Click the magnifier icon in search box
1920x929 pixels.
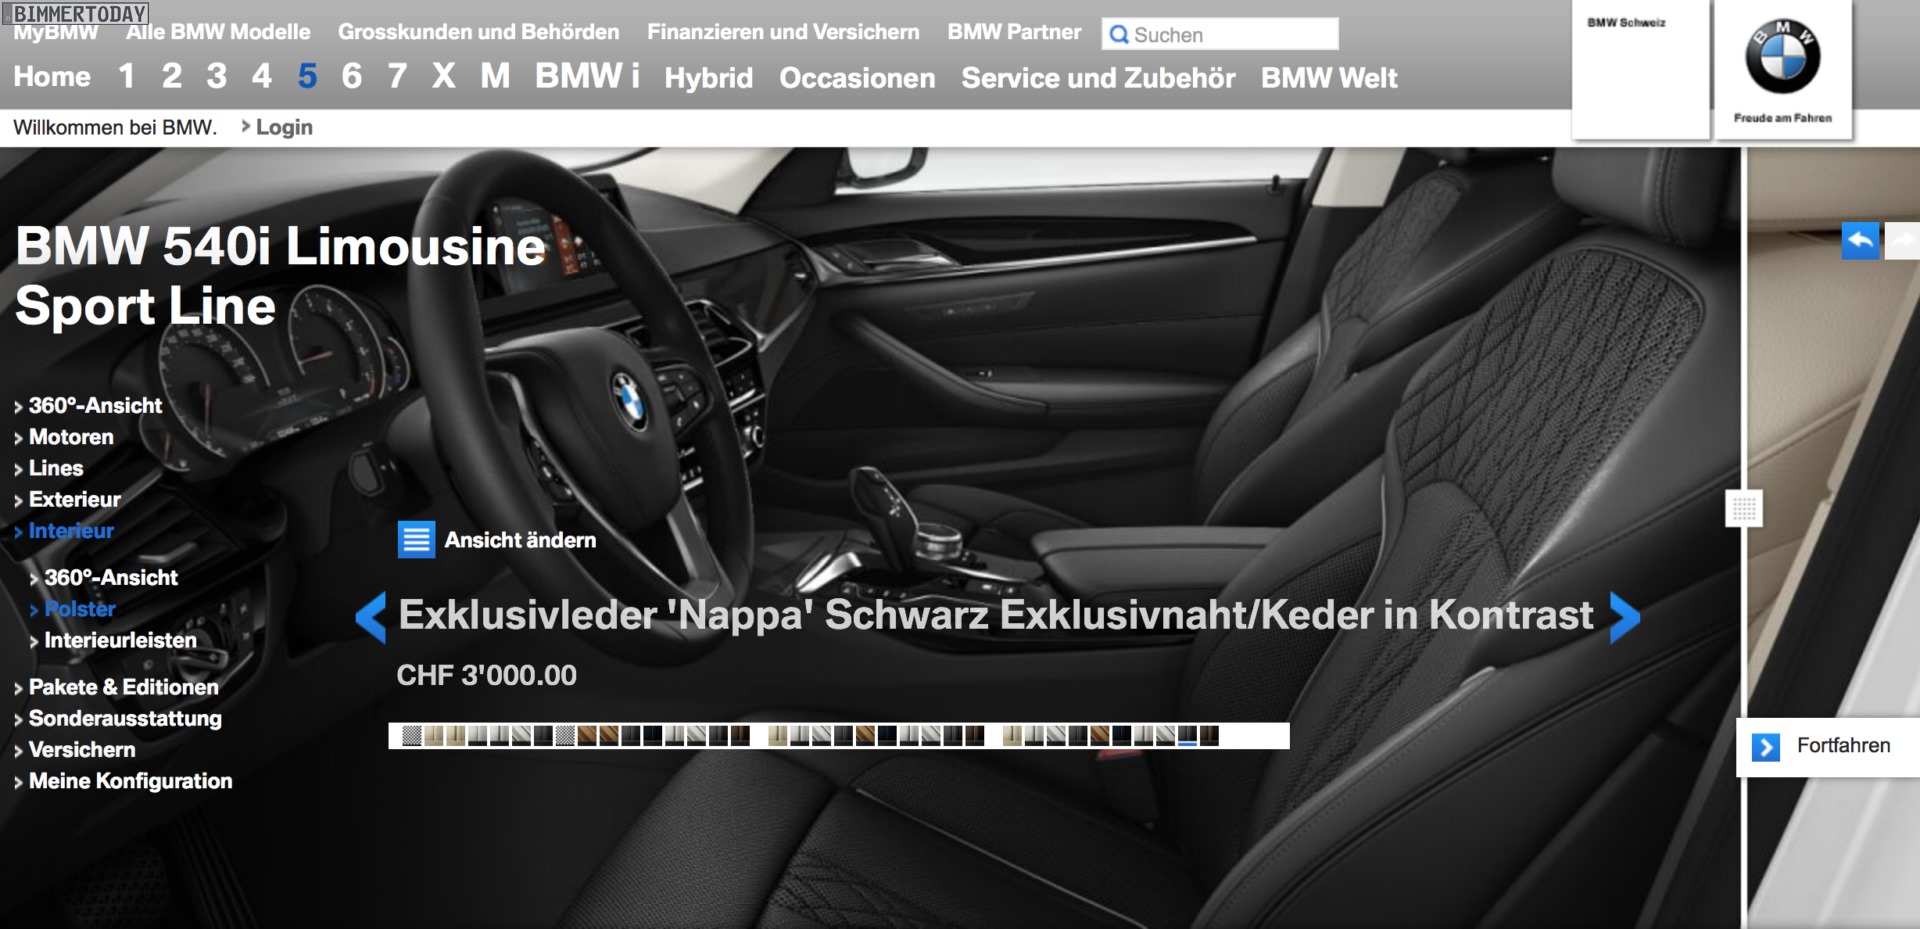[x=1119, y=35]
